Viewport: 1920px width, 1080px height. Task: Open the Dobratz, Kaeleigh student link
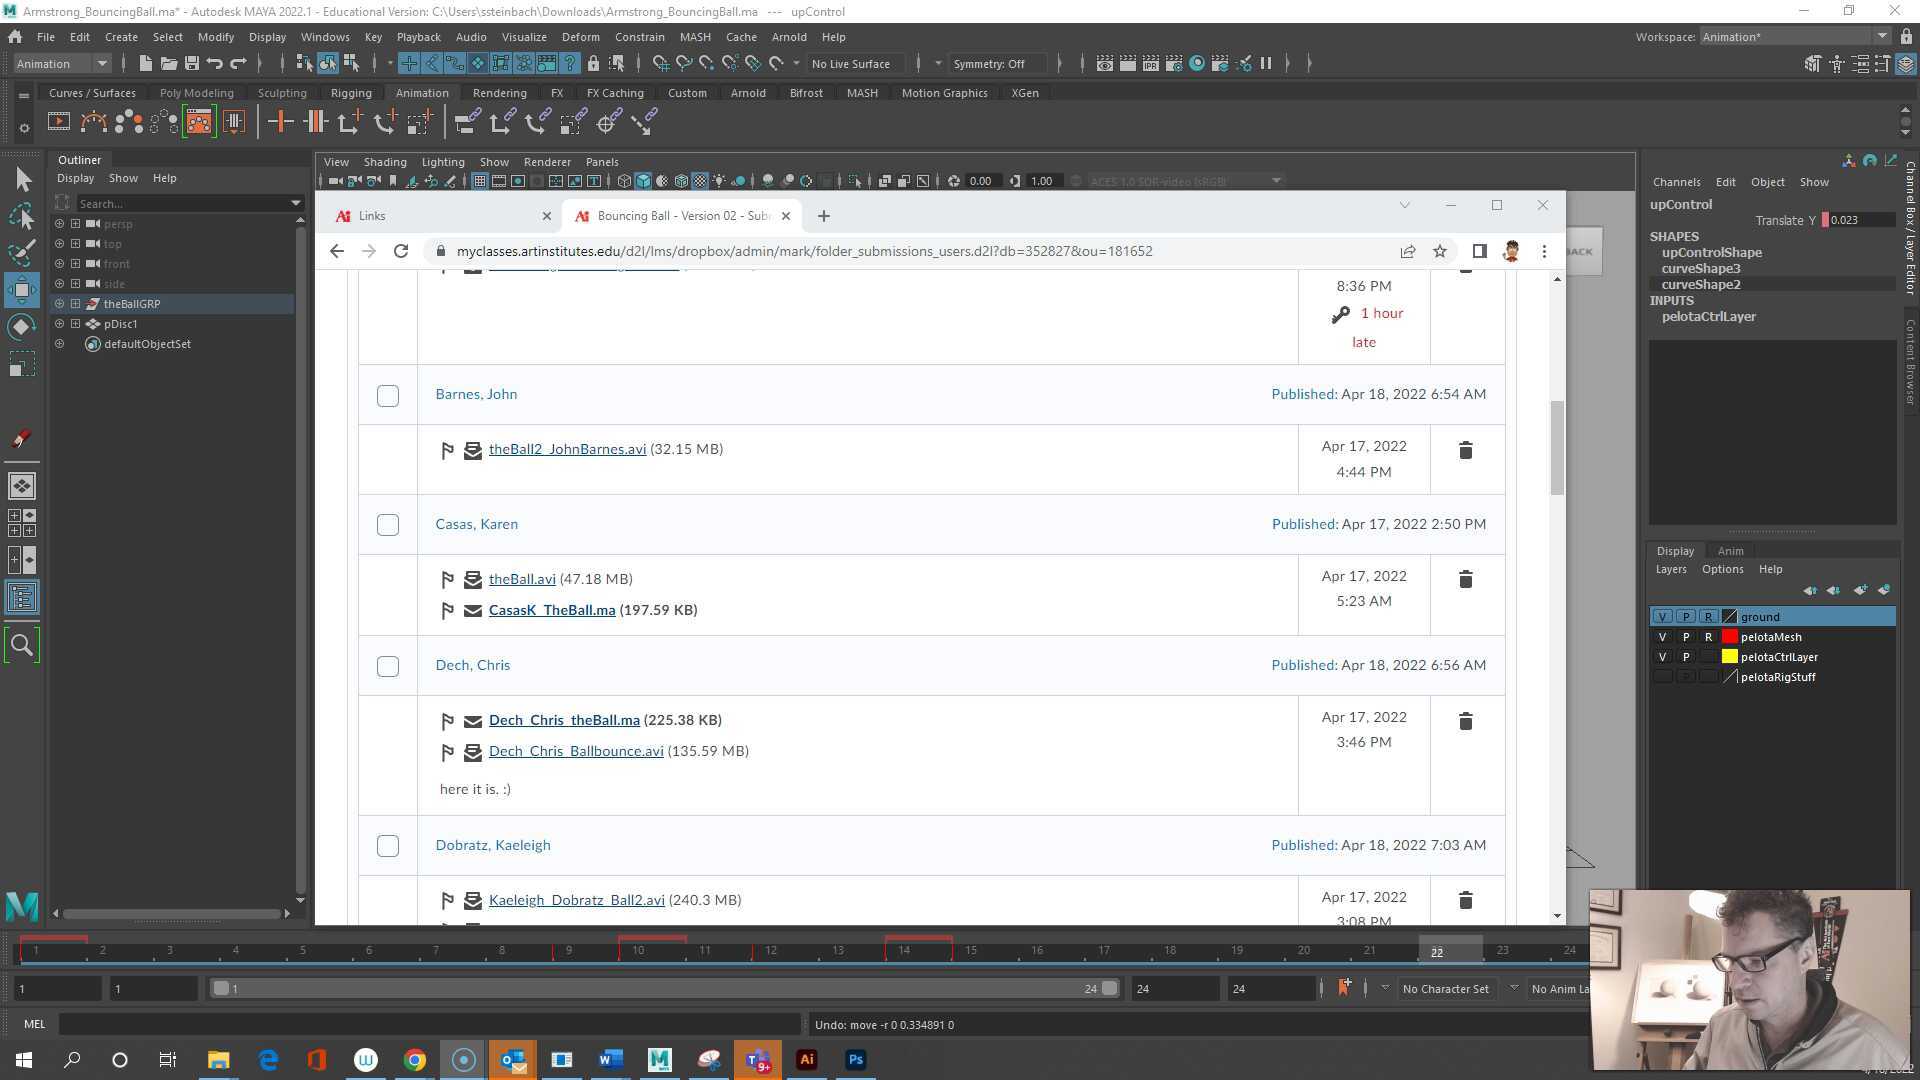click(x=492, y=845)
